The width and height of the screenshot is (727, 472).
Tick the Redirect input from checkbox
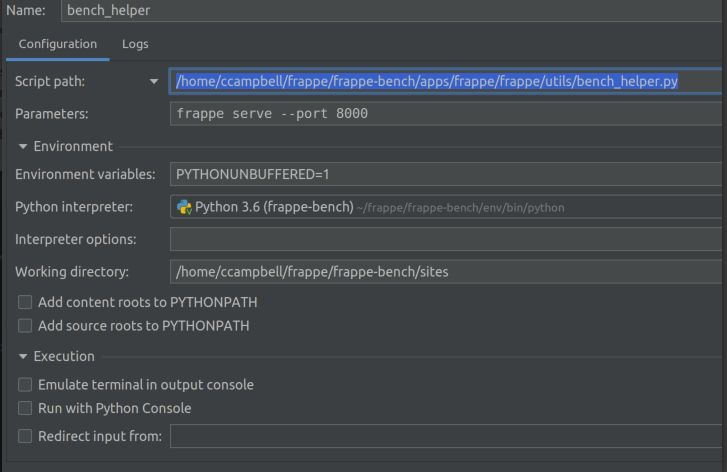click(25, 436)
